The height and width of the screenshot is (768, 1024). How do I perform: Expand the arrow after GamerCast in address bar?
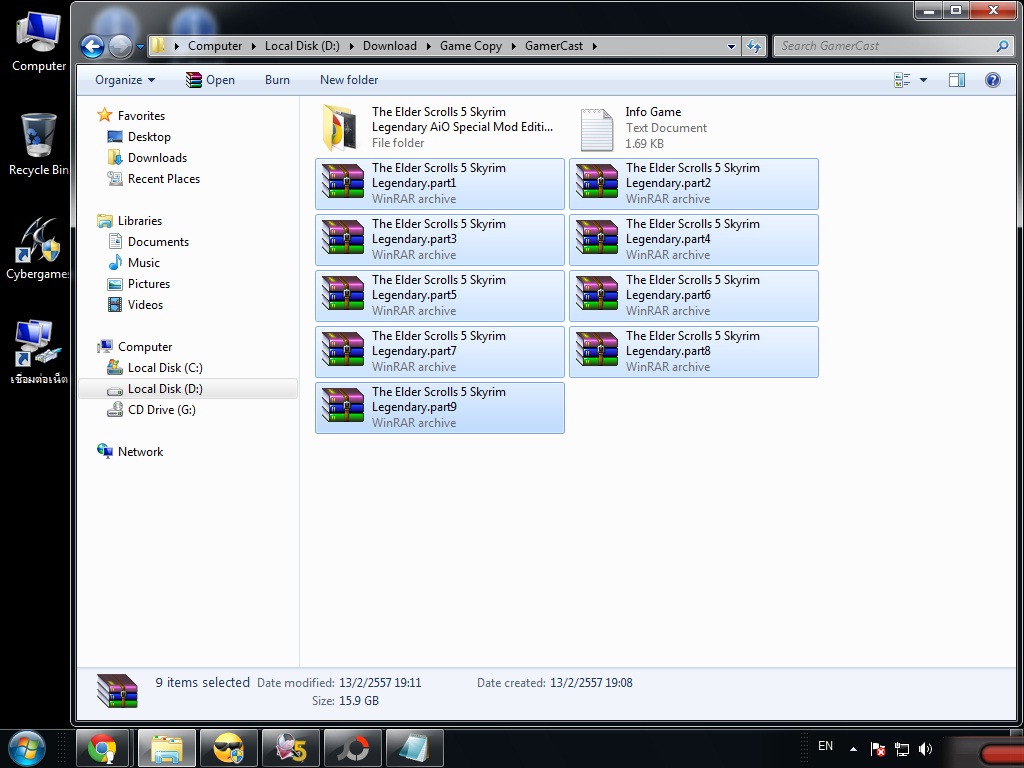point(594,46)
